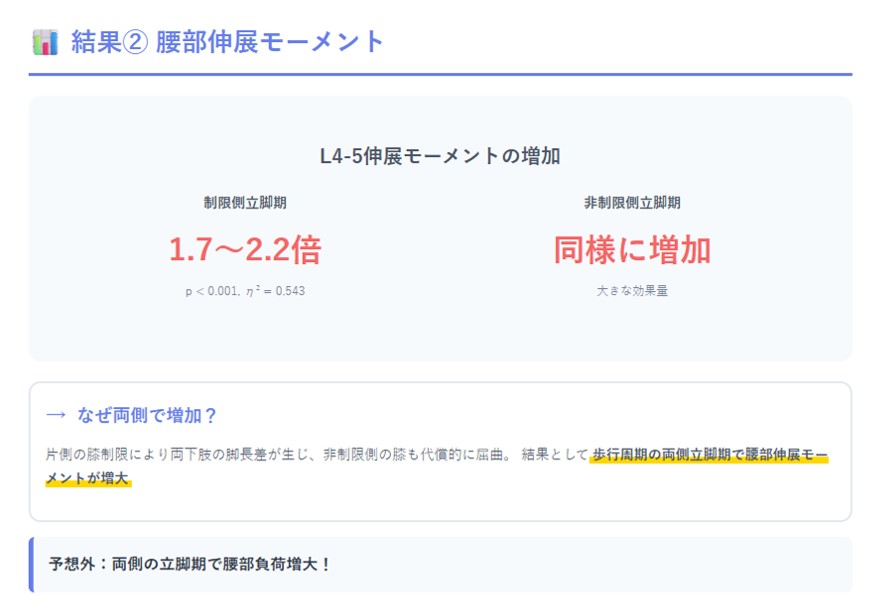Click the L4-5伸展モーメントの増加 card title

[x=440, y=156]
